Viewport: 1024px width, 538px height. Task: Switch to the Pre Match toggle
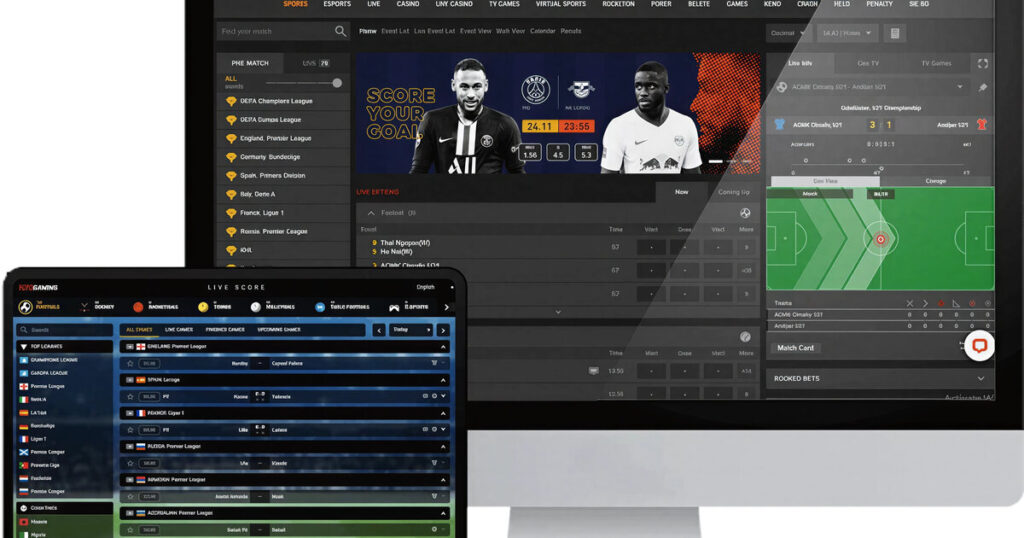(250, 63)
